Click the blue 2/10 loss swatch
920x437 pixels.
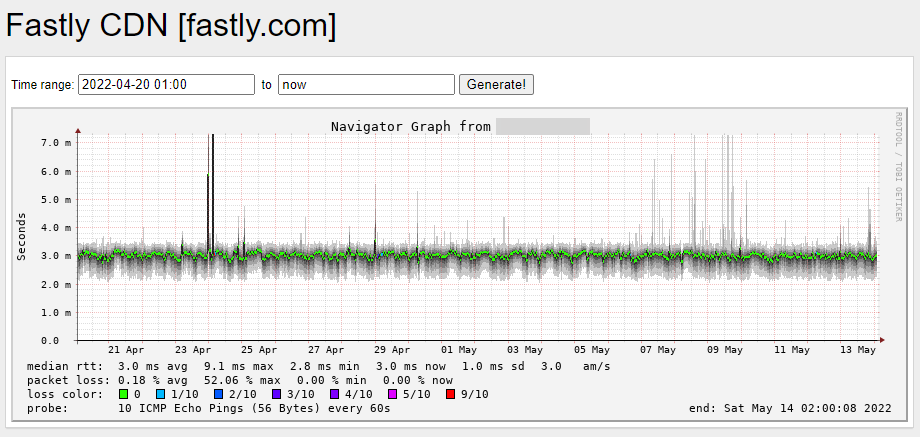(x=219, y=394)
